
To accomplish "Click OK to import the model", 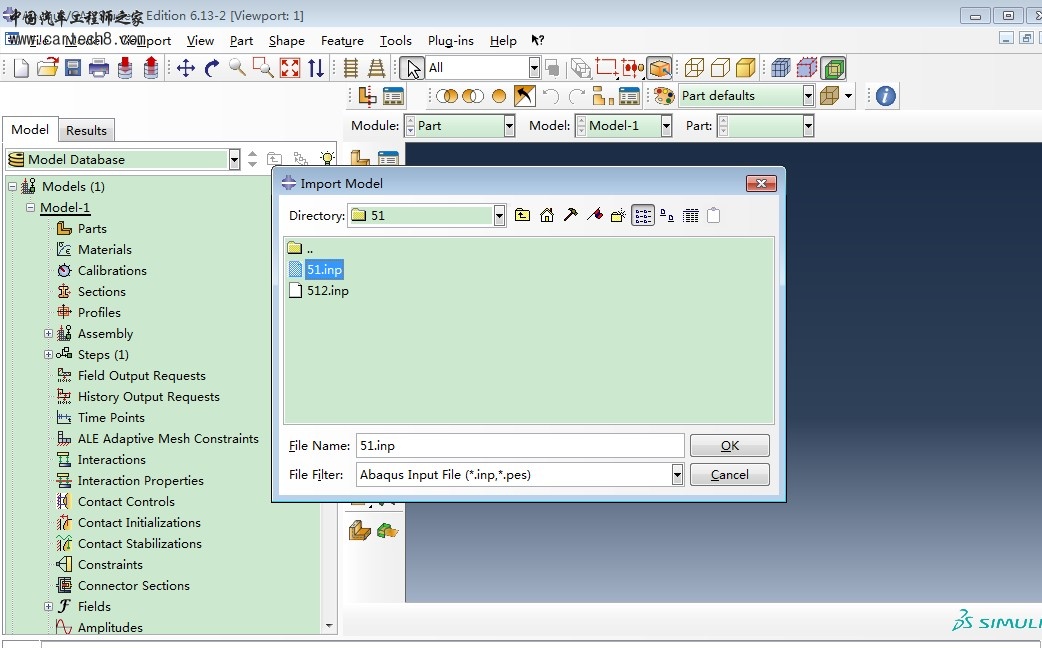I will (x=729, y=446).
